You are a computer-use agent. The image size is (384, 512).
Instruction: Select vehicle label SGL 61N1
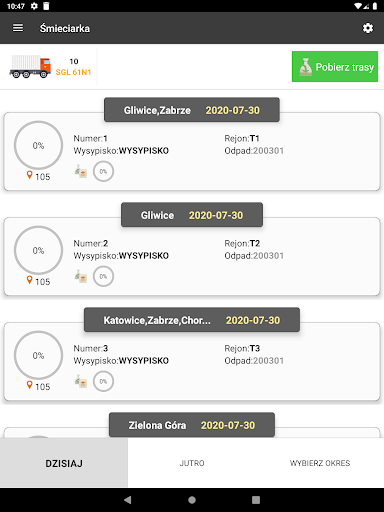click(73, 72)
